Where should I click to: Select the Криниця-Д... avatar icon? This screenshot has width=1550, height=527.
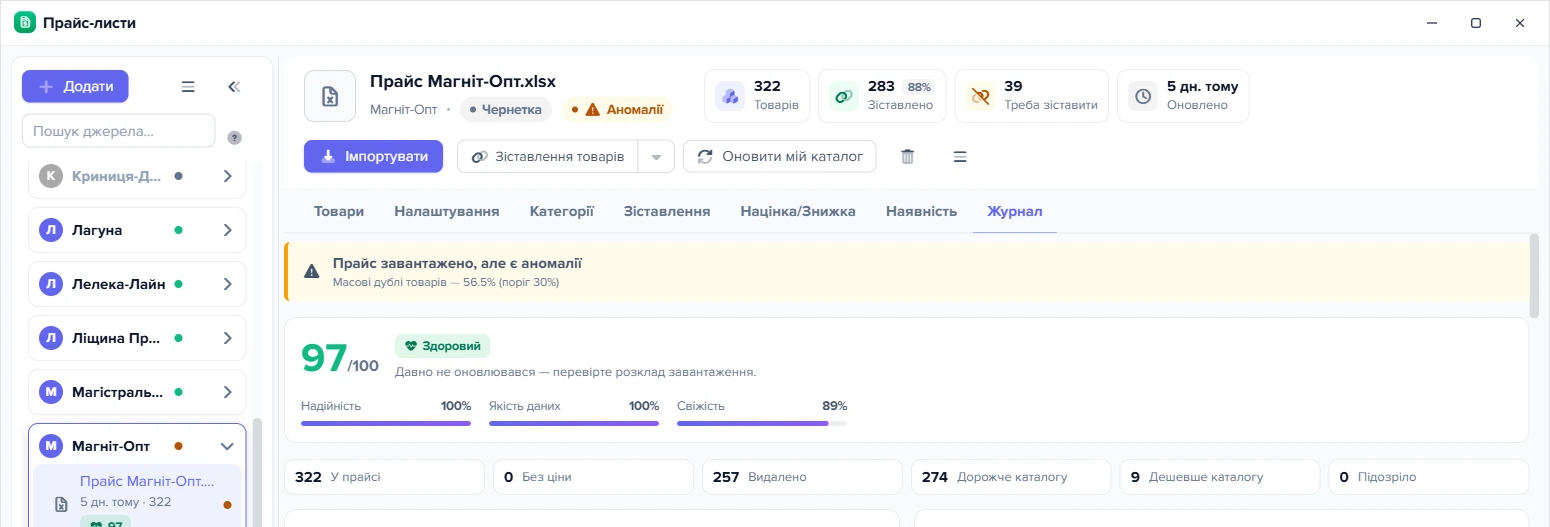point(51,176)
